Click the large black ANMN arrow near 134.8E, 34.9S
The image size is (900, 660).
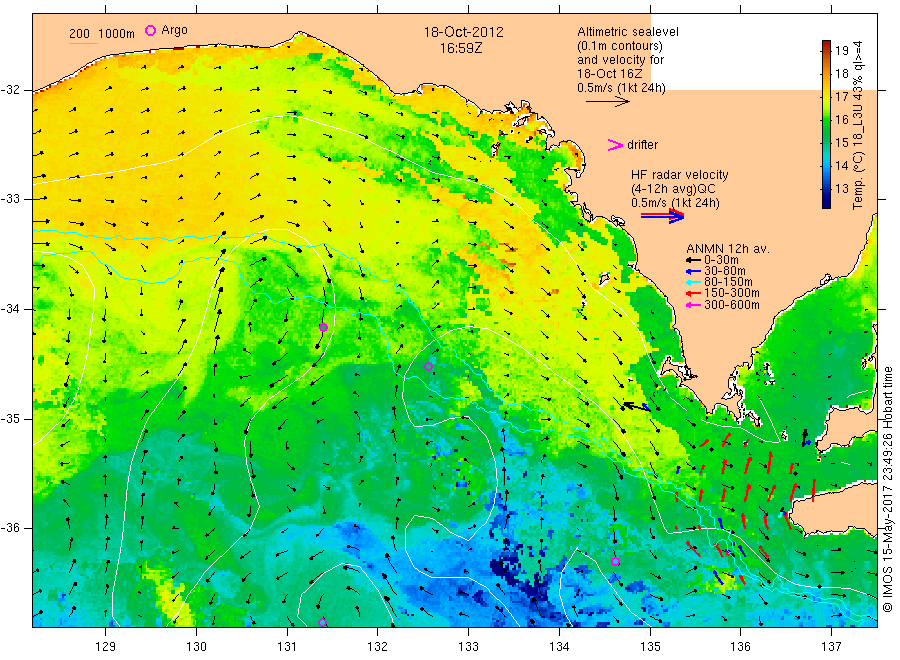click(637, 406)
